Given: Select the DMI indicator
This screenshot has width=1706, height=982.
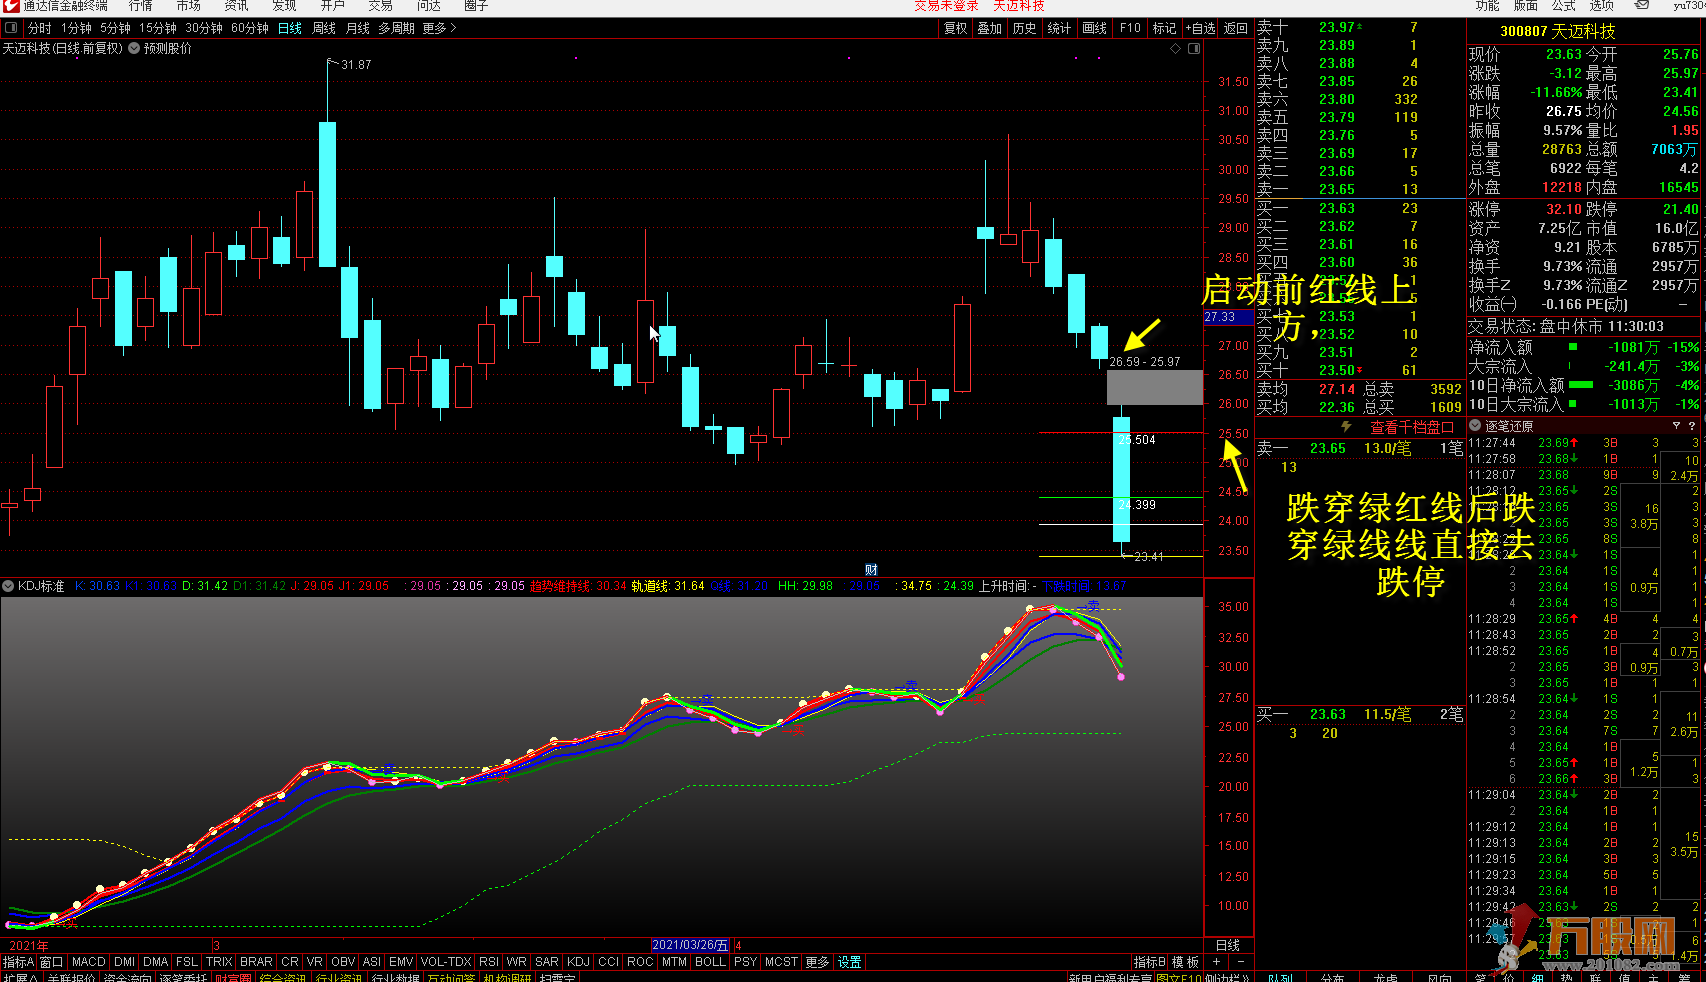Looking at the screenshot, I should pyautogui.click(x=125, y=962).
